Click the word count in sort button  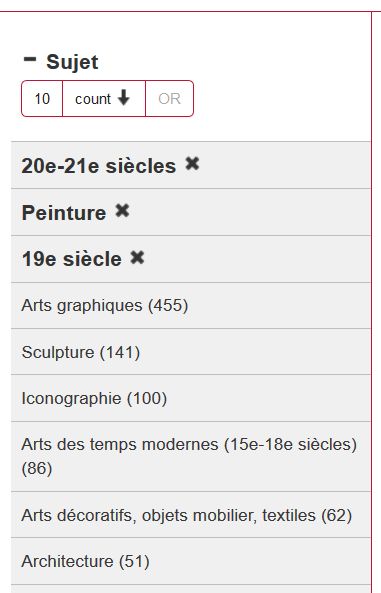[93, 99]
